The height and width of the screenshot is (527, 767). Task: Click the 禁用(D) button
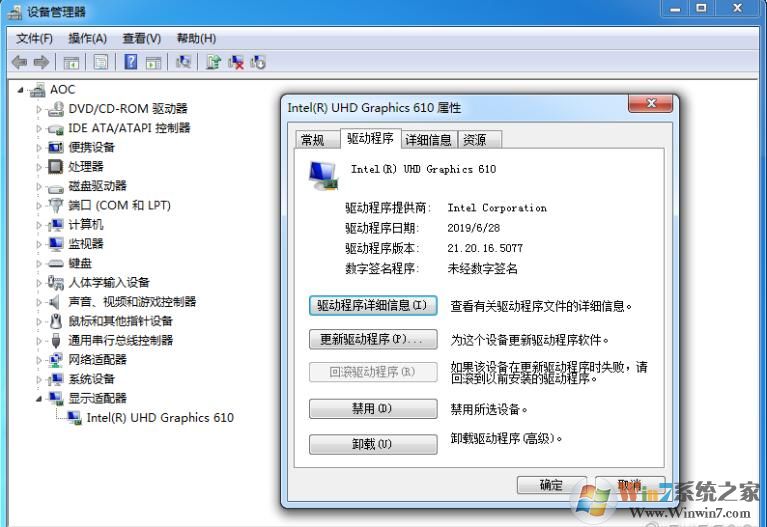[x=373, y=409]
